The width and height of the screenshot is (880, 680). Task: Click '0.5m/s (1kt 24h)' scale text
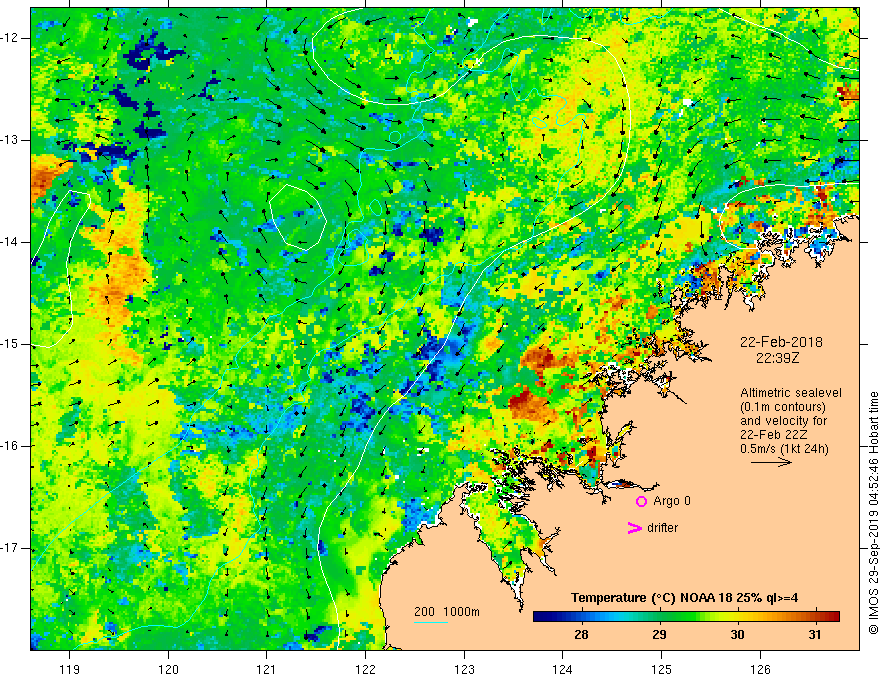coord(784,449)
